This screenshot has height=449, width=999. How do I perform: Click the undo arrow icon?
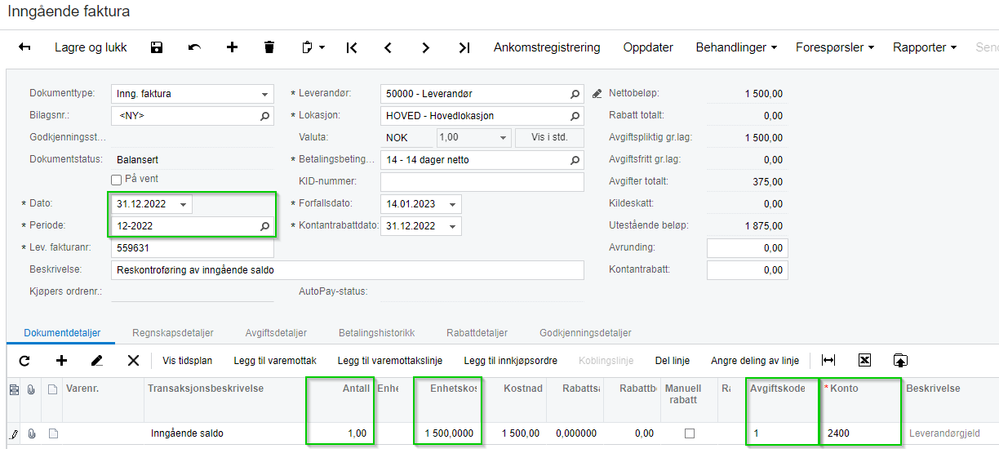point(194,47)
